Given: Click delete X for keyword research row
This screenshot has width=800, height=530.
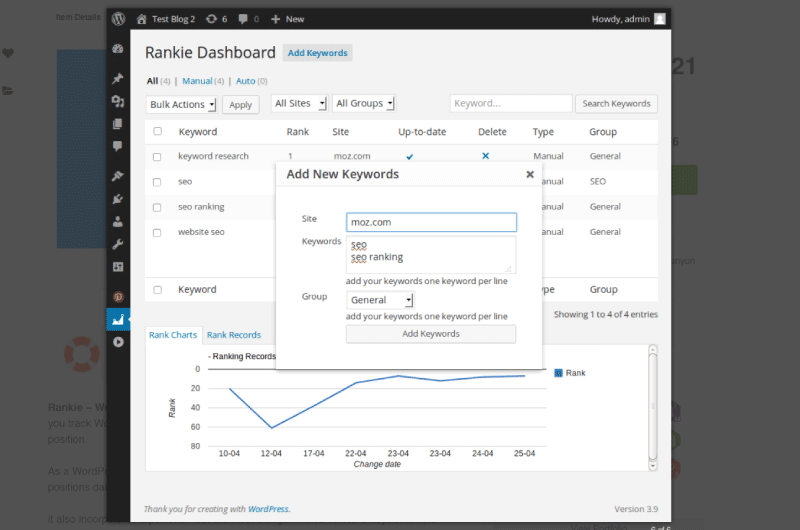Looking at the screenshot, I should pos(486,156).
